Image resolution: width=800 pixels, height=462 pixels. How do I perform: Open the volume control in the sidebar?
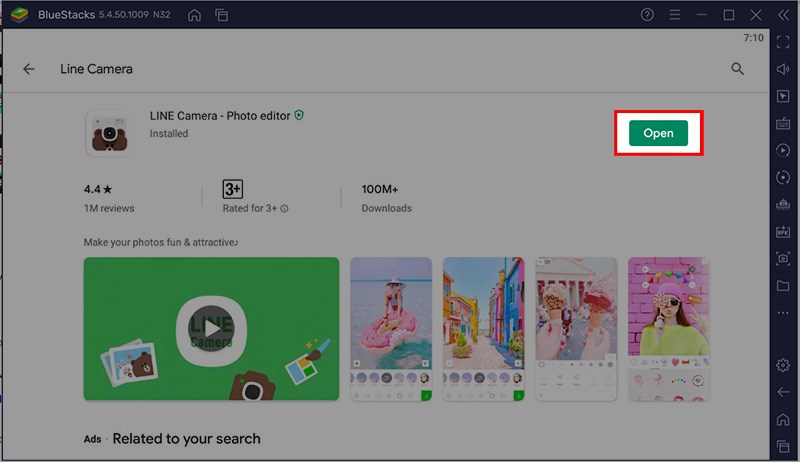pyautogui.click(x=783, y=69)
